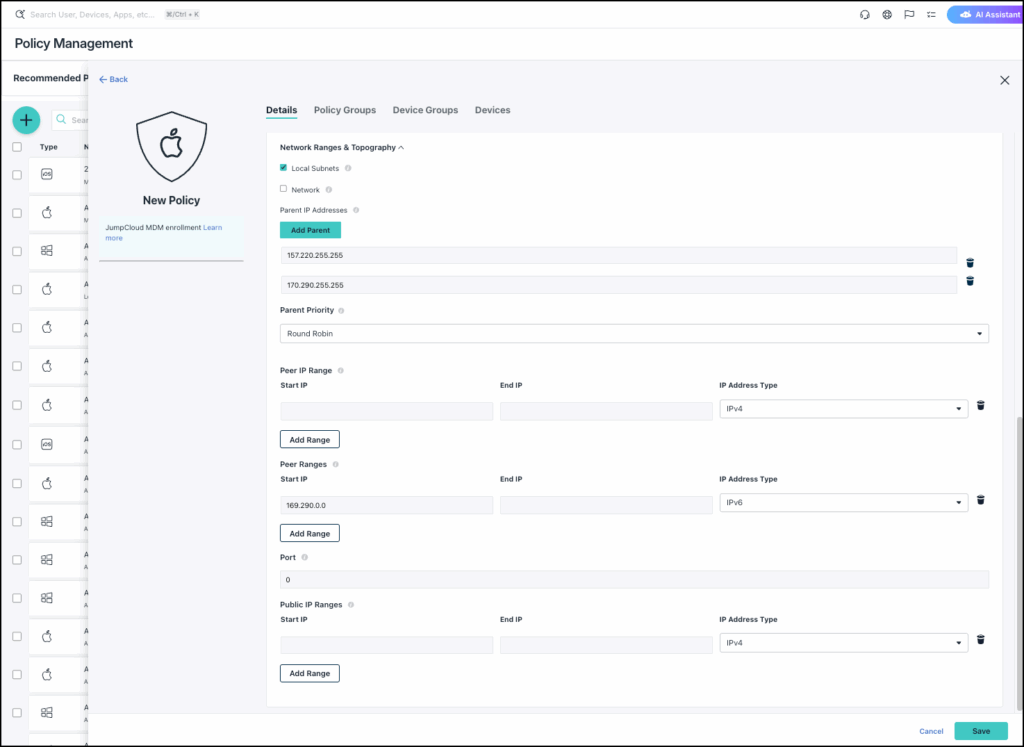1024x747 pixels.
Task: Remove the Peer IP Range row
Action: pyautogui.click(x=980, y=405)
